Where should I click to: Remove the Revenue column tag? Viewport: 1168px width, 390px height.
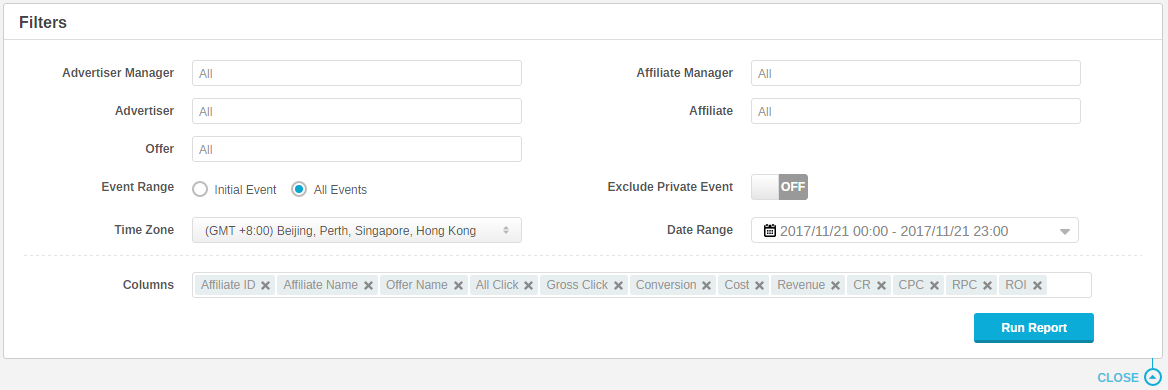835,286
